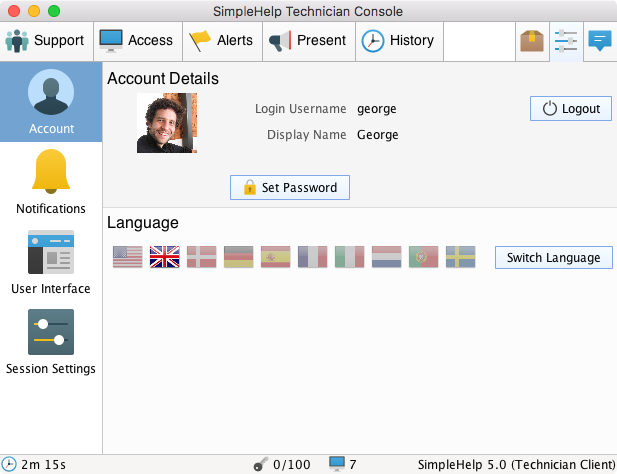
Task: Select the Spanish flag language
Action: [x=275, y=257]
